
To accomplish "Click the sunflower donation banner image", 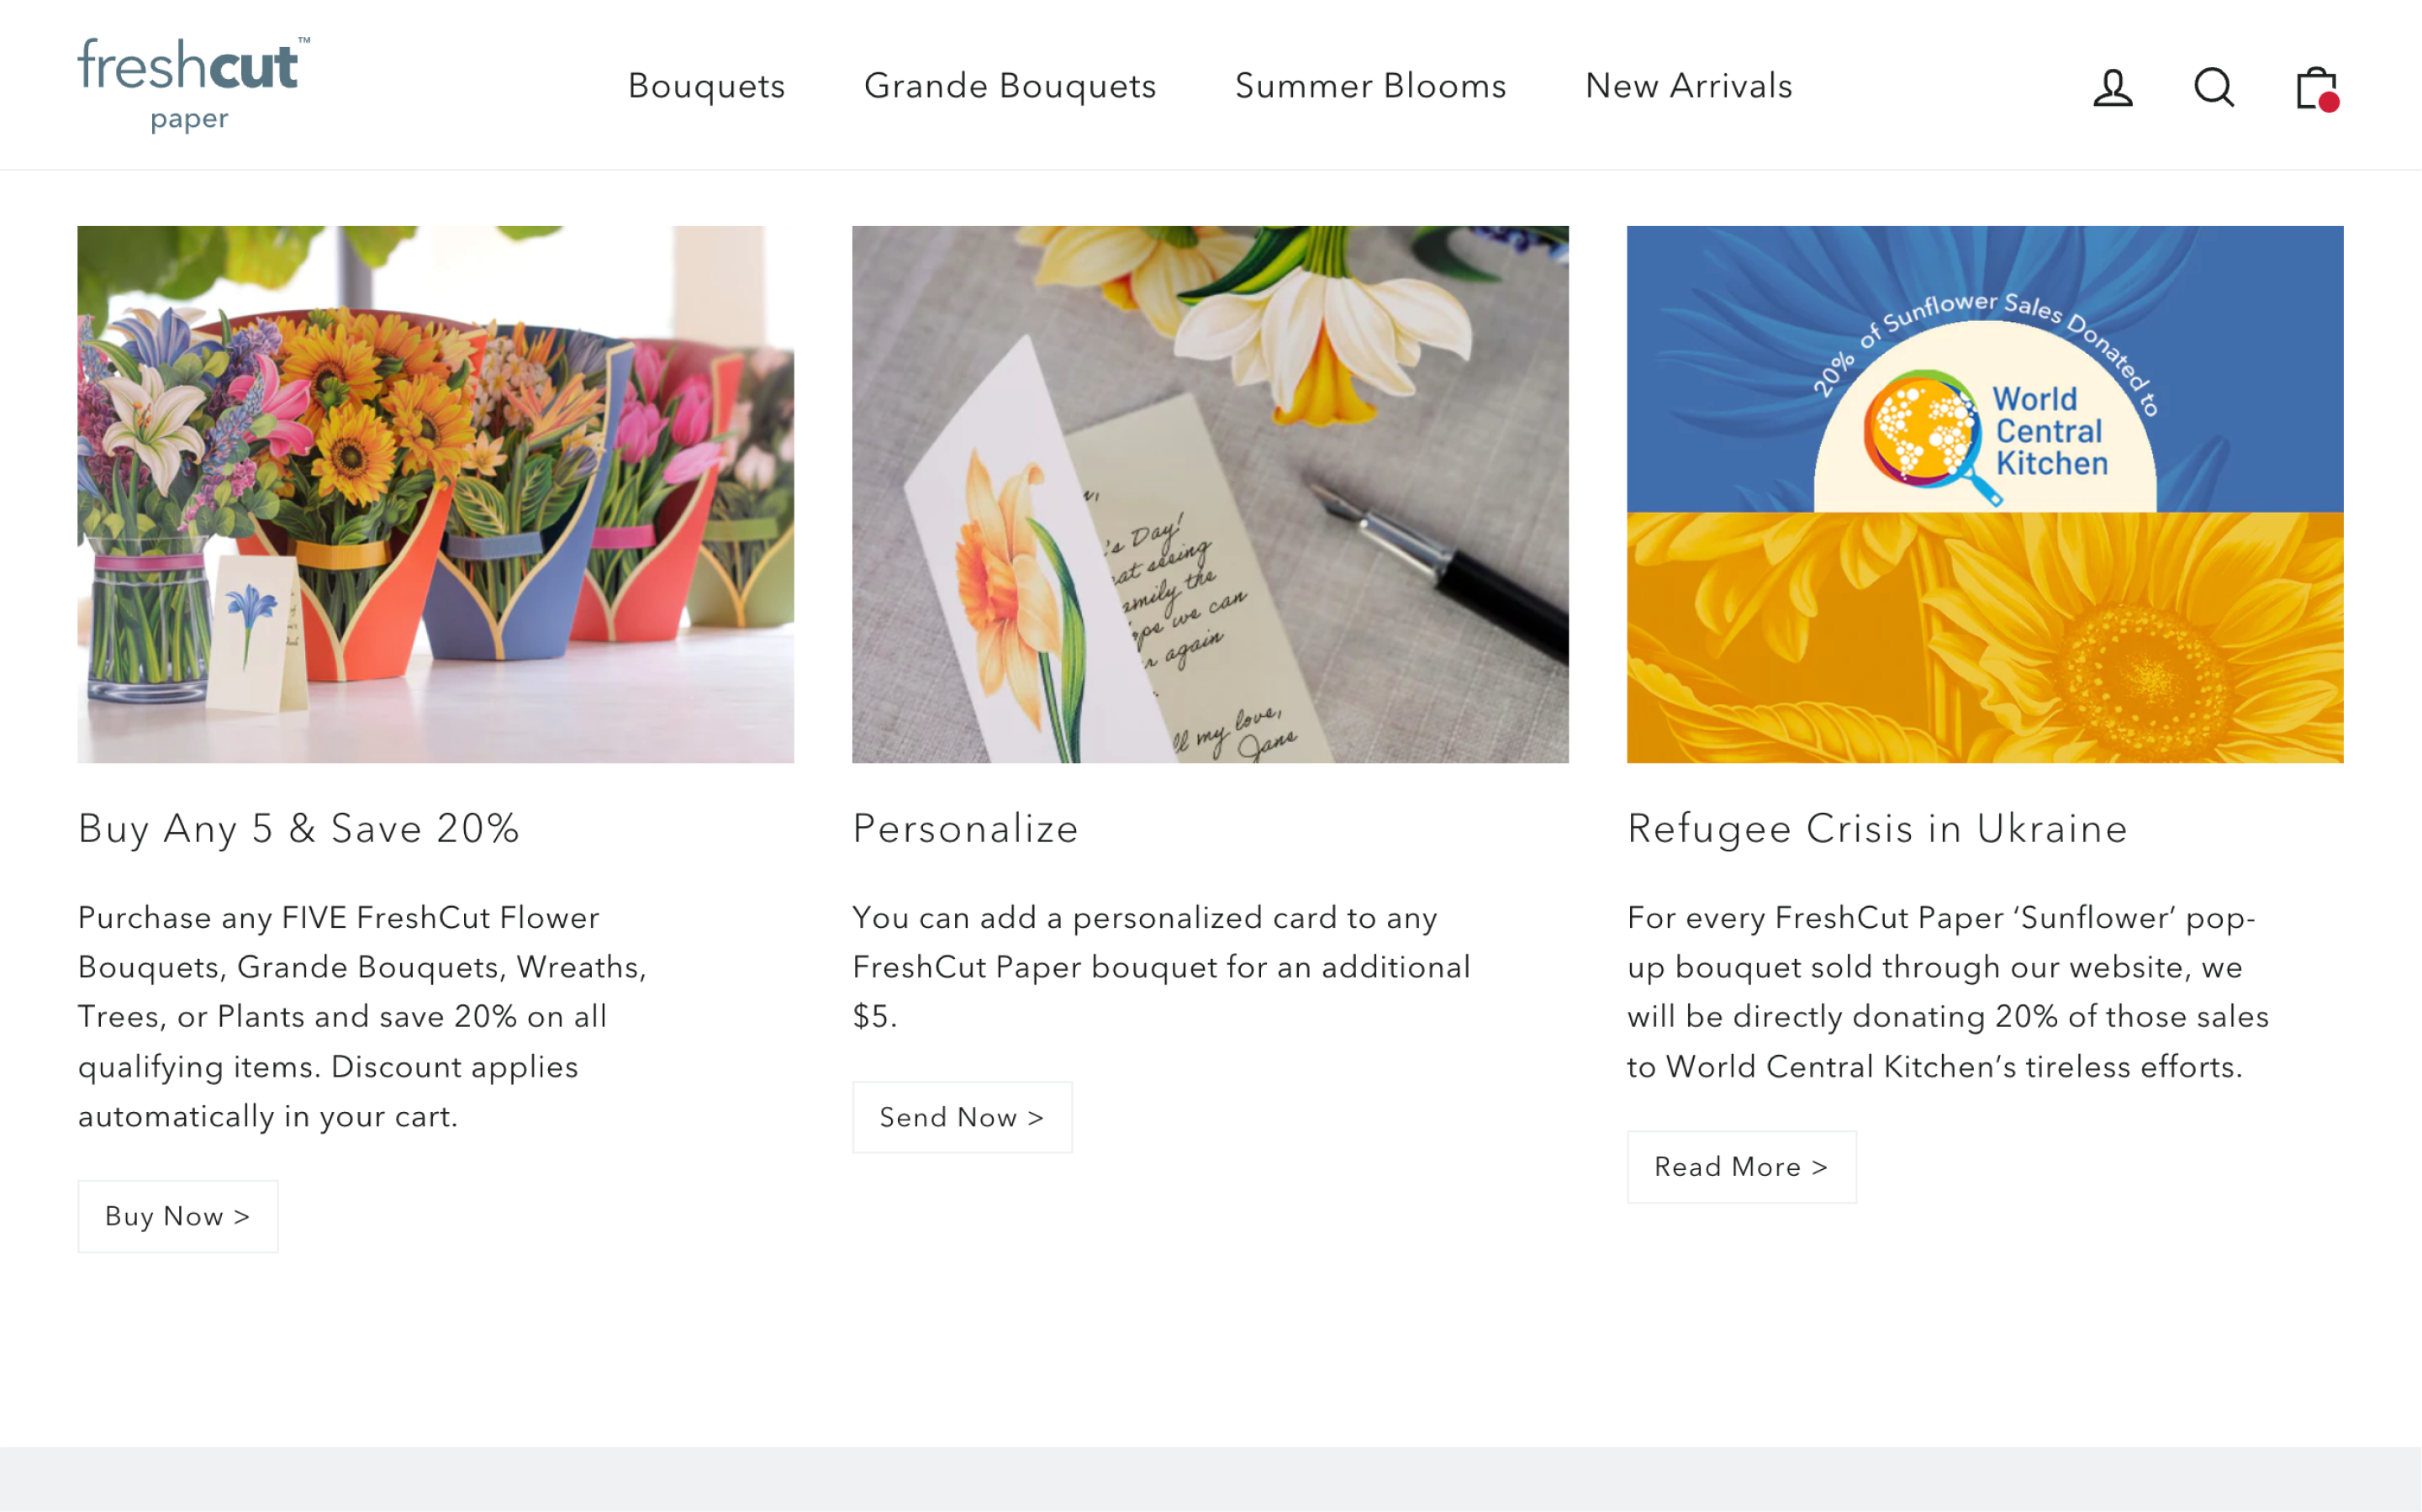I will pyautogui.click(x=1985, y=494).
